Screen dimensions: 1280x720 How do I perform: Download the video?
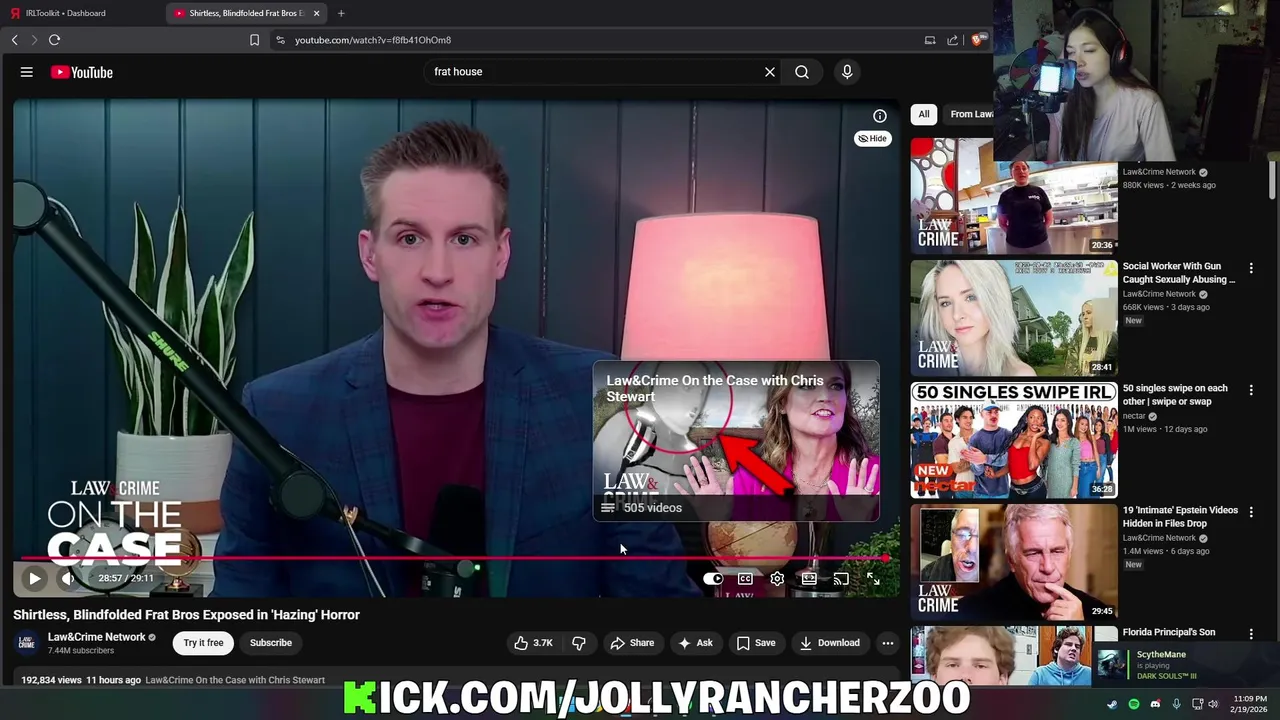(830, 643)
